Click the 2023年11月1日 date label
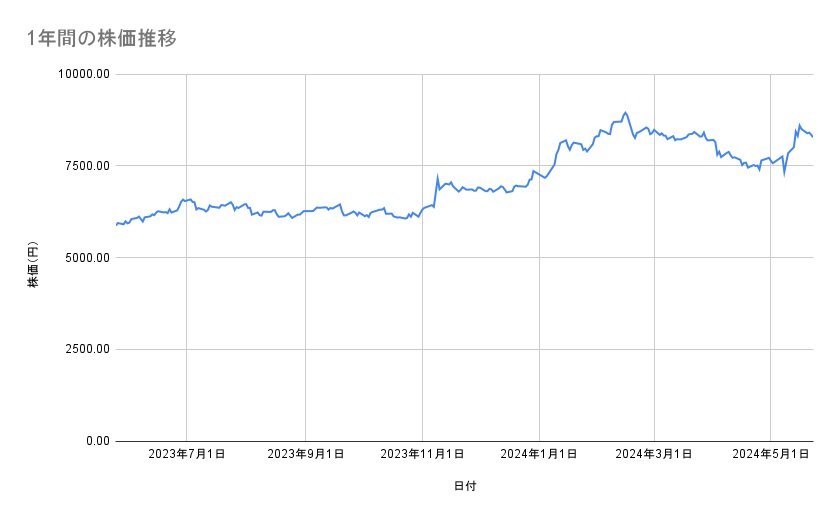 point(422,455)
